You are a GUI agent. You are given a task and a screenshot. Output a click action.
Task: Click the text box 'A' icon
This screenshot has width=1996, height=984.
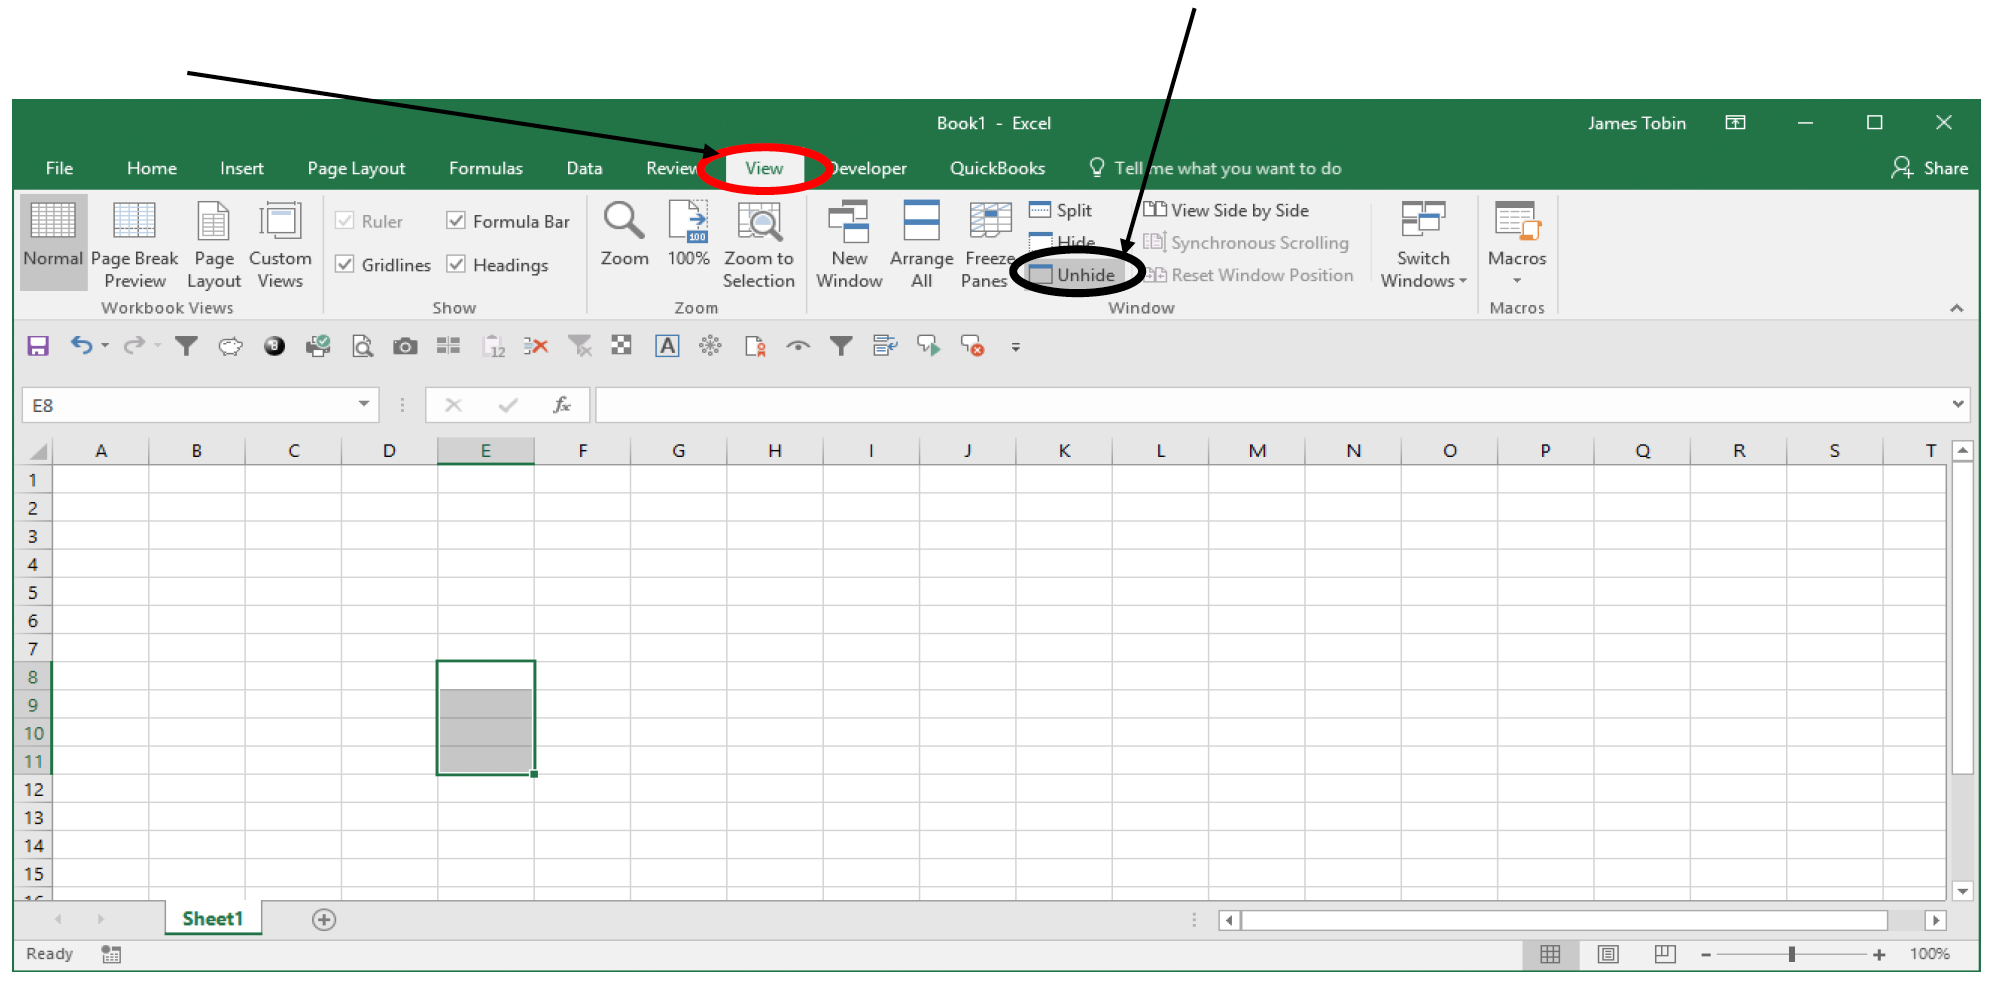coord(667,346)
